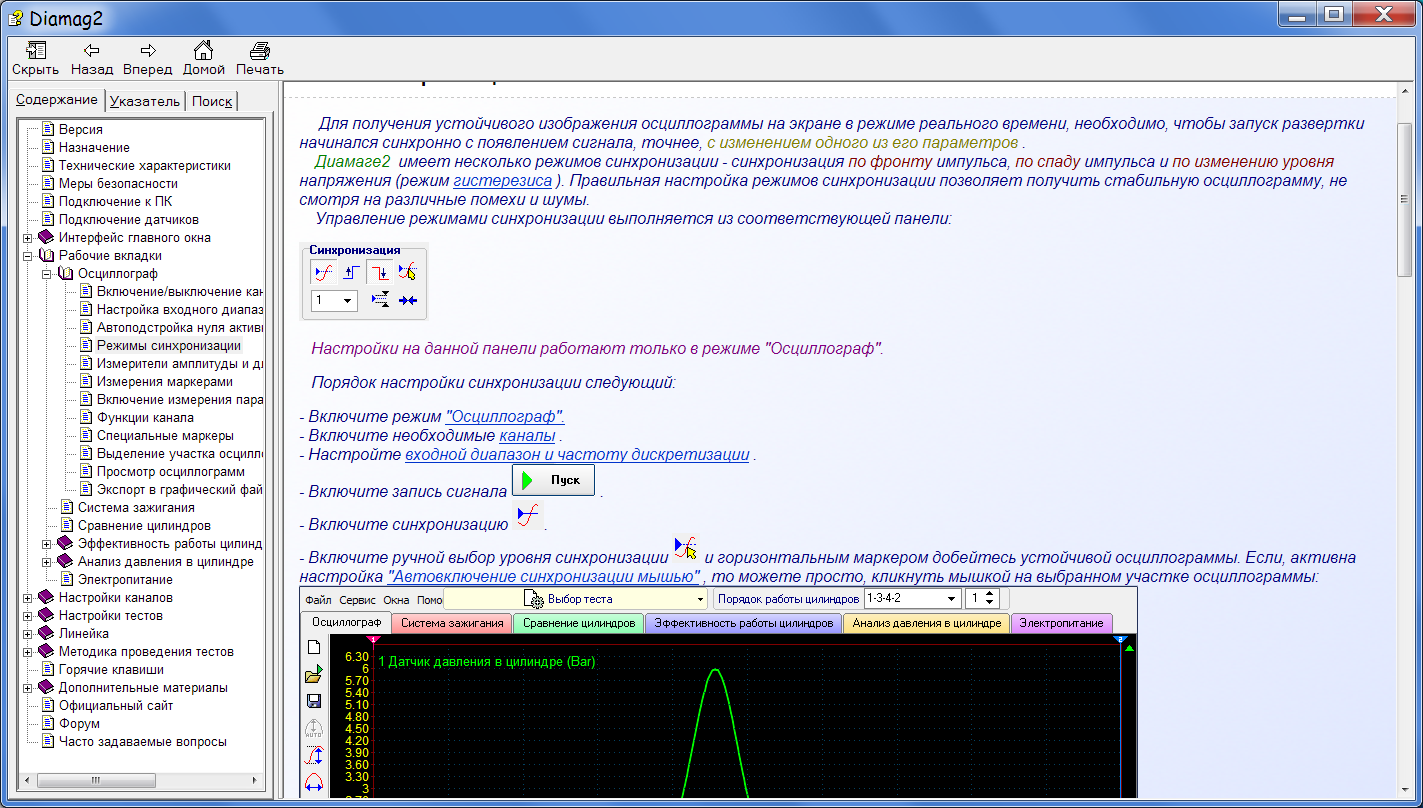The image size is (1423, 808).
Task: Go back with the Назад arrow
Action: click(92, 51)
